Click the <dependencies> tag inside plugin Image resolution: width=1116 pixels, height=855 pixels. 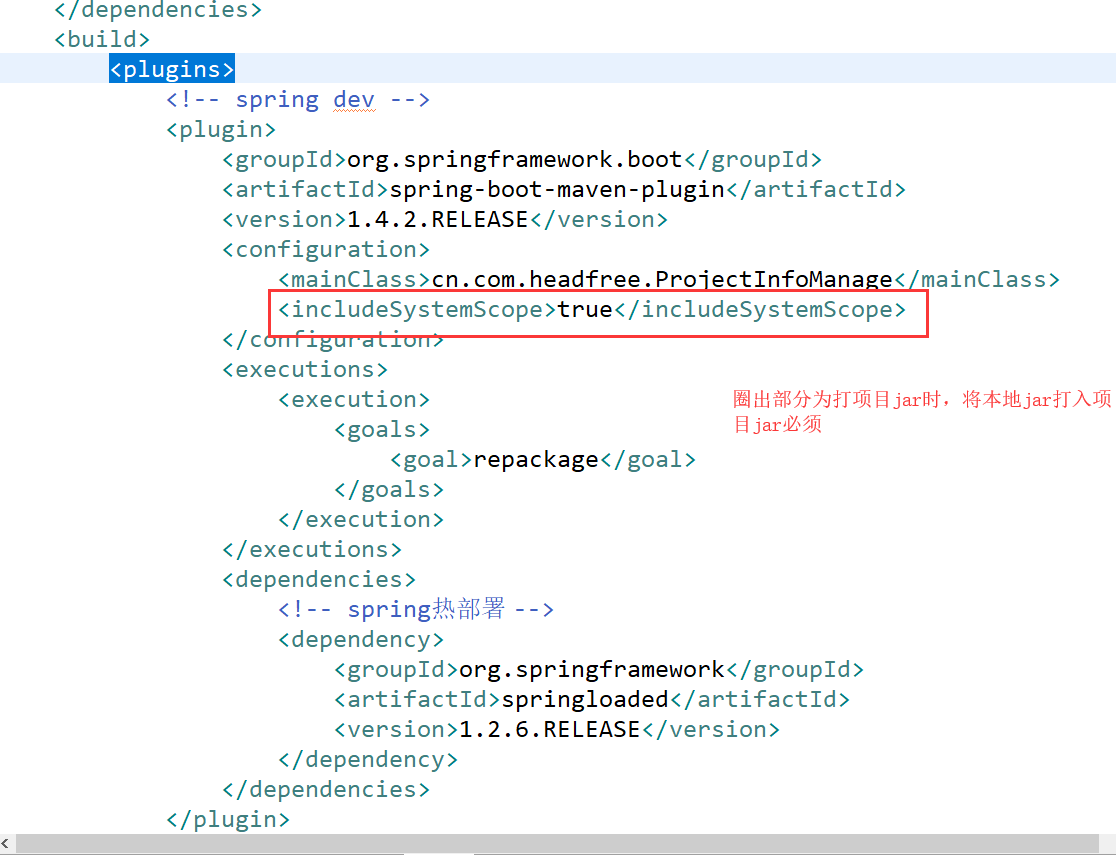319,579
